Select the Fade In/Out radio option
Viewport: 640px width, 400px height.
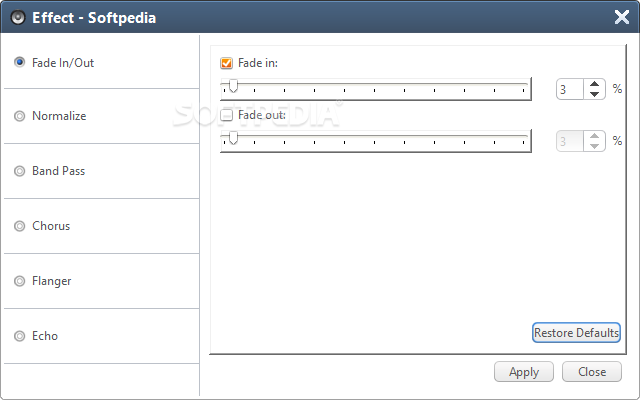(x=19, y=62)
